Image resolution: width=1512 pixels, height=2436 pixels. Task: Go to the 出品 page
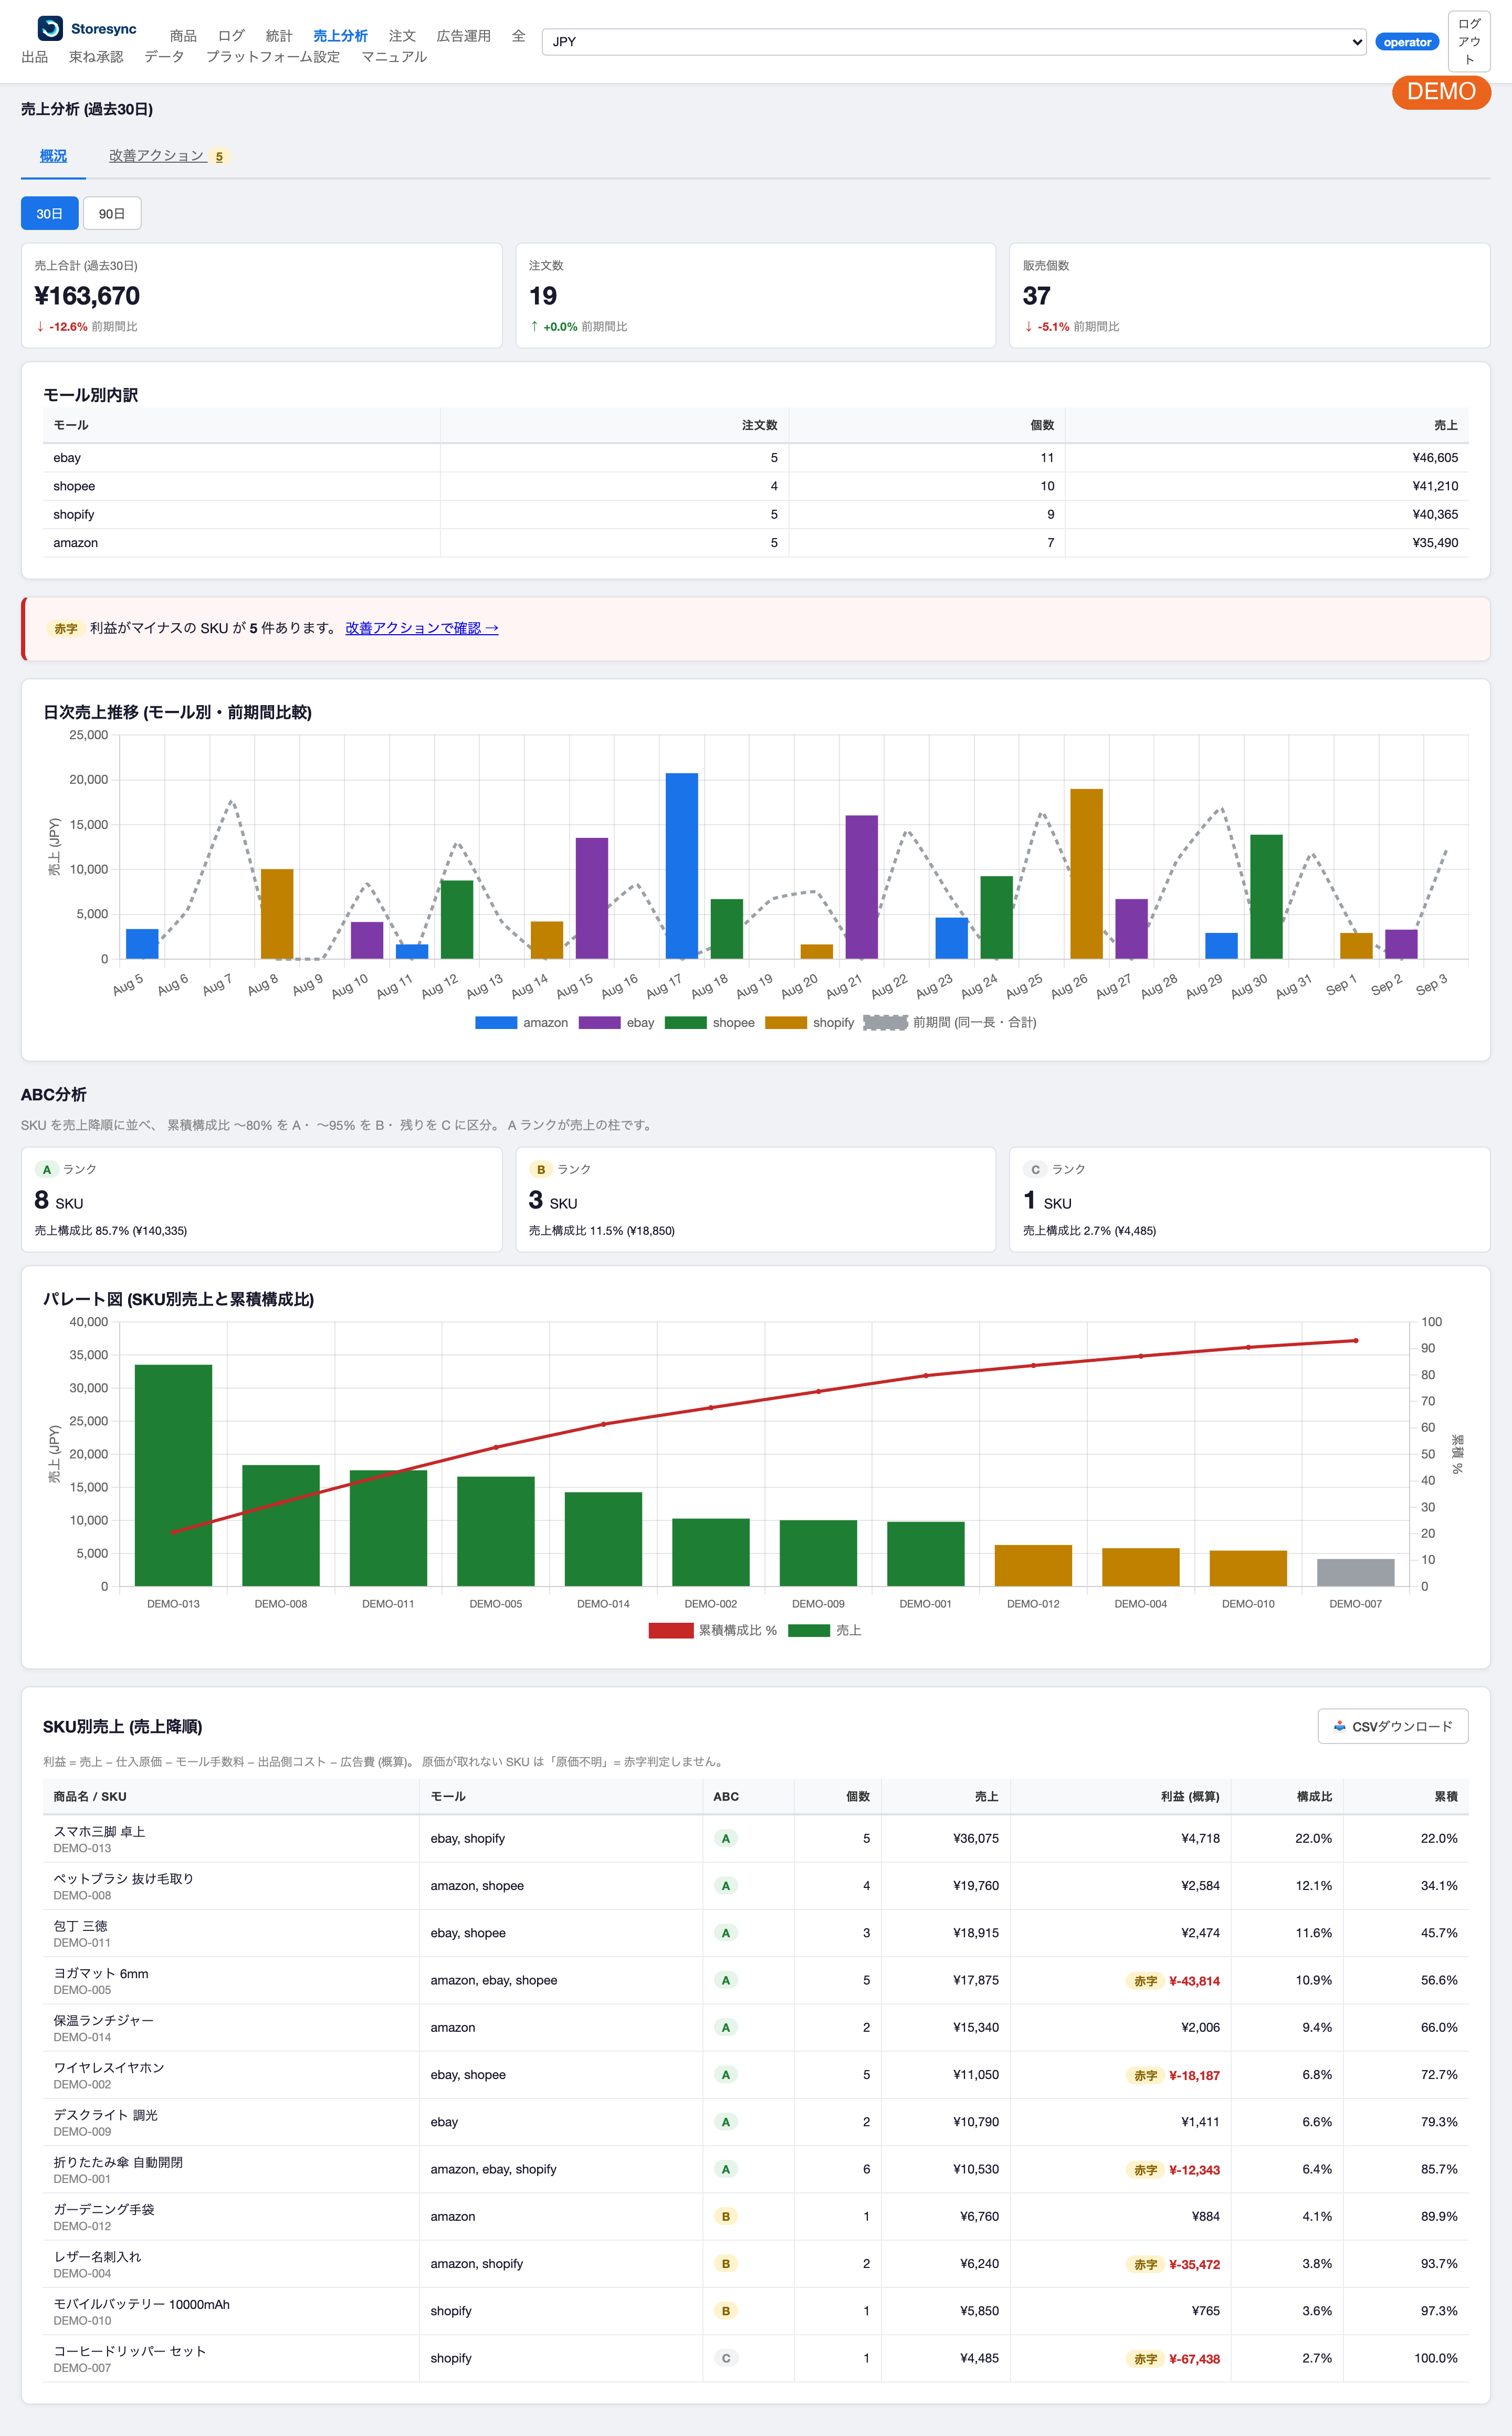coord(35,57)
